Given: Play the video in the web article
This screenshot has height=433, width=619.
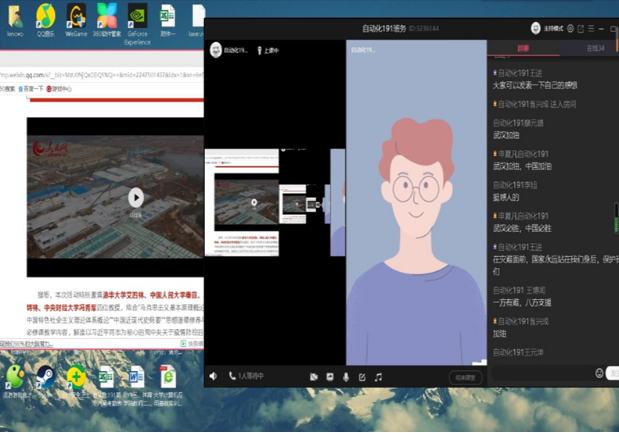Looking at the screenshot, I should point(135,197).
